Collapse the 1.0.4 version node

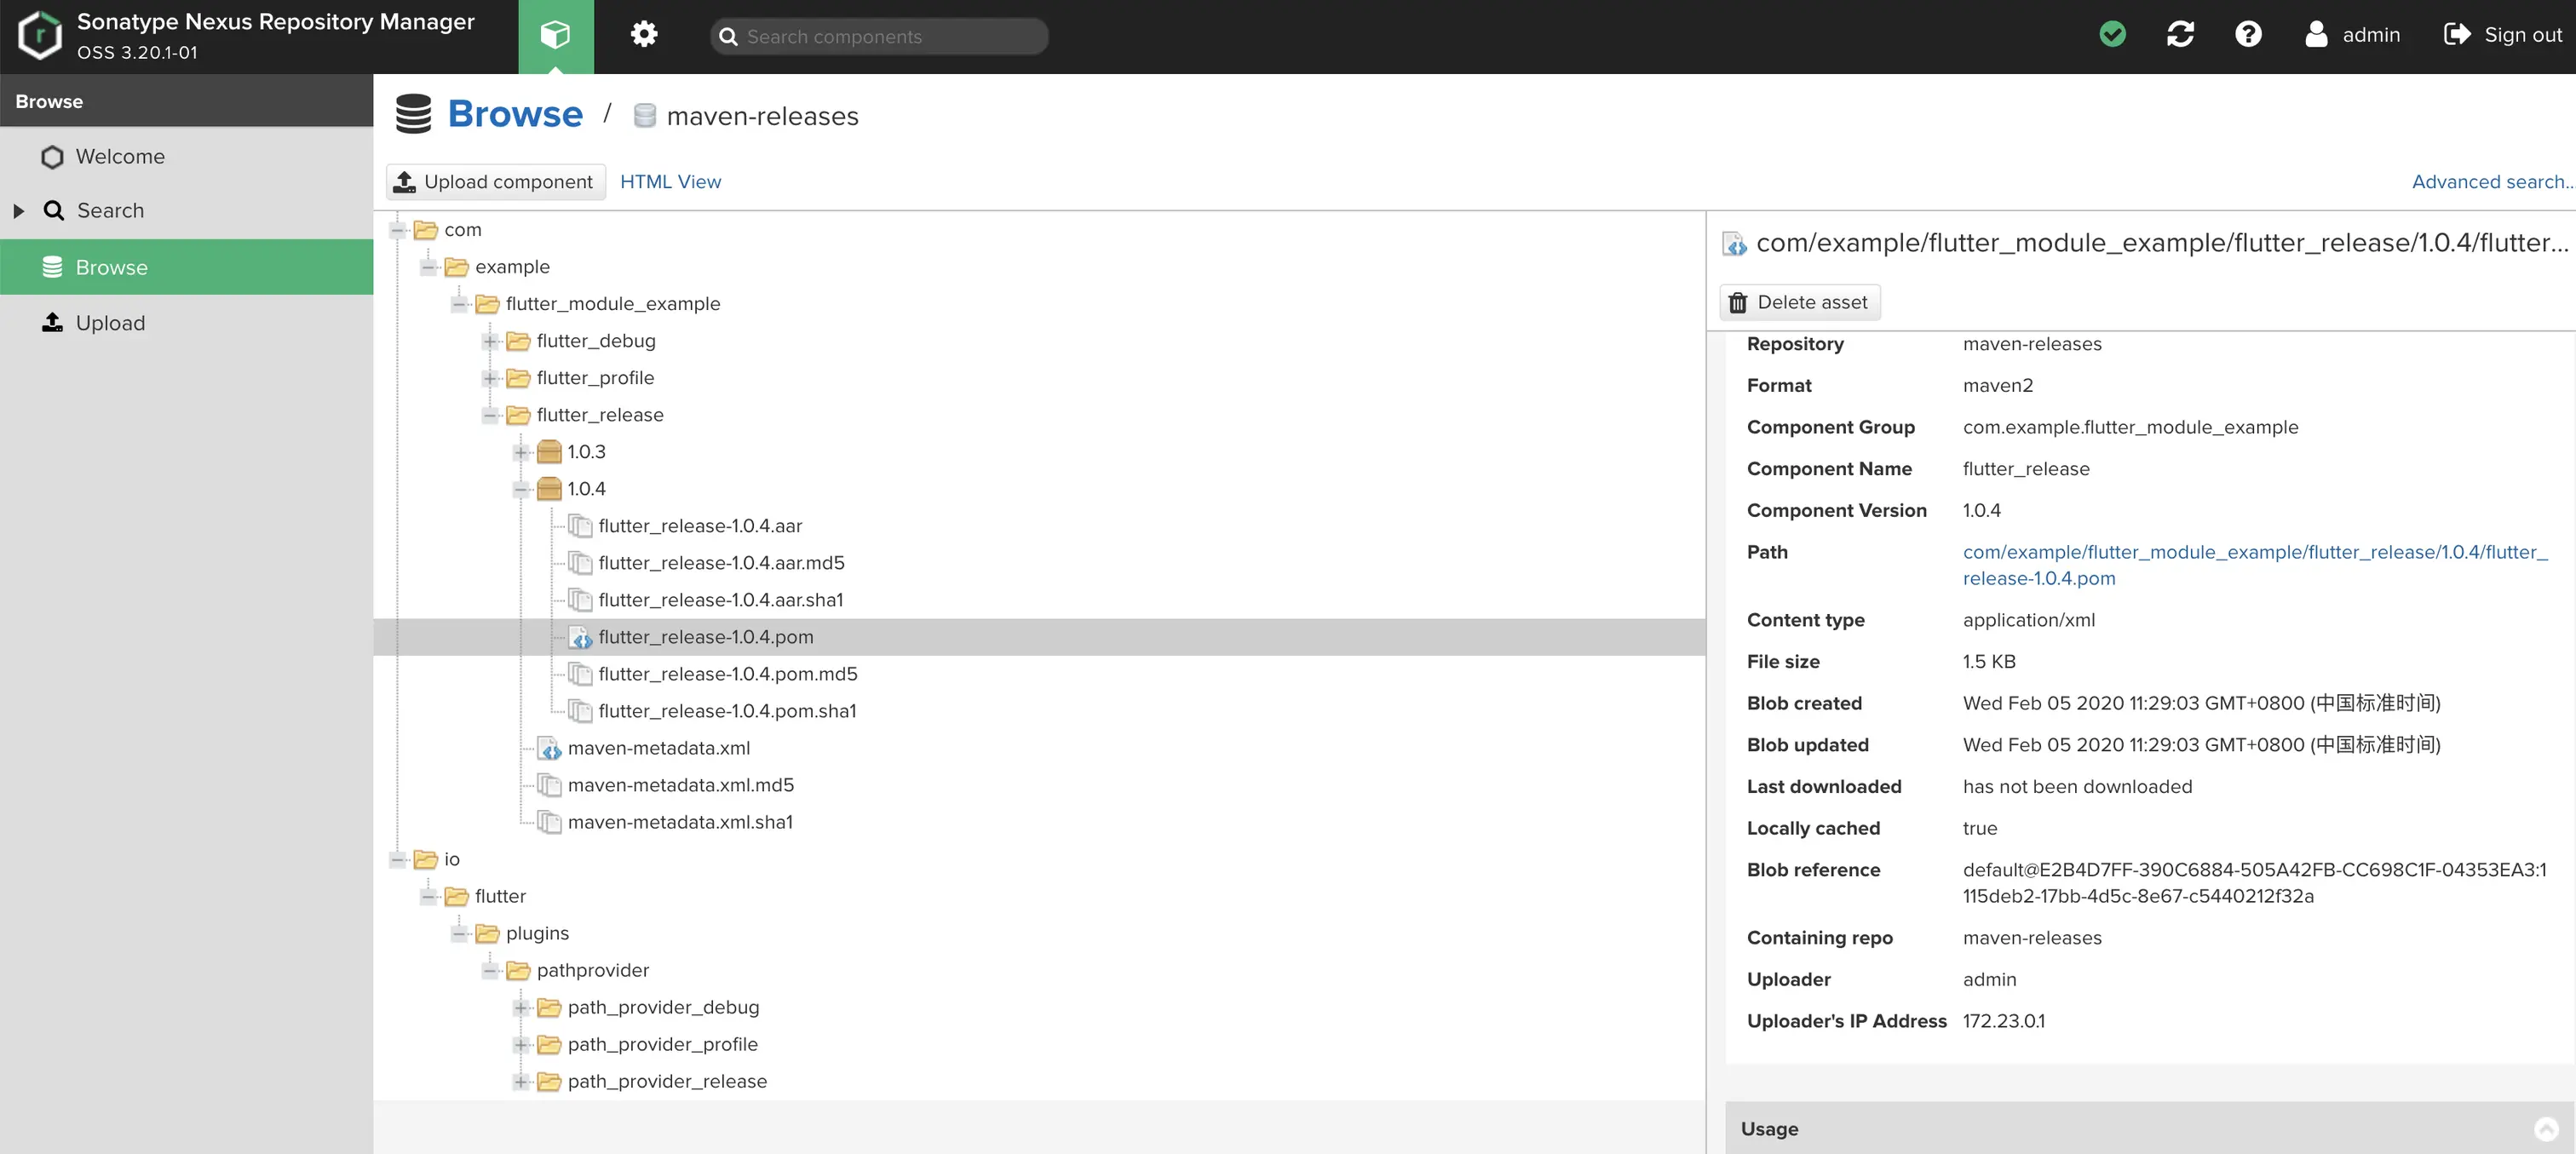click(521, 489)
